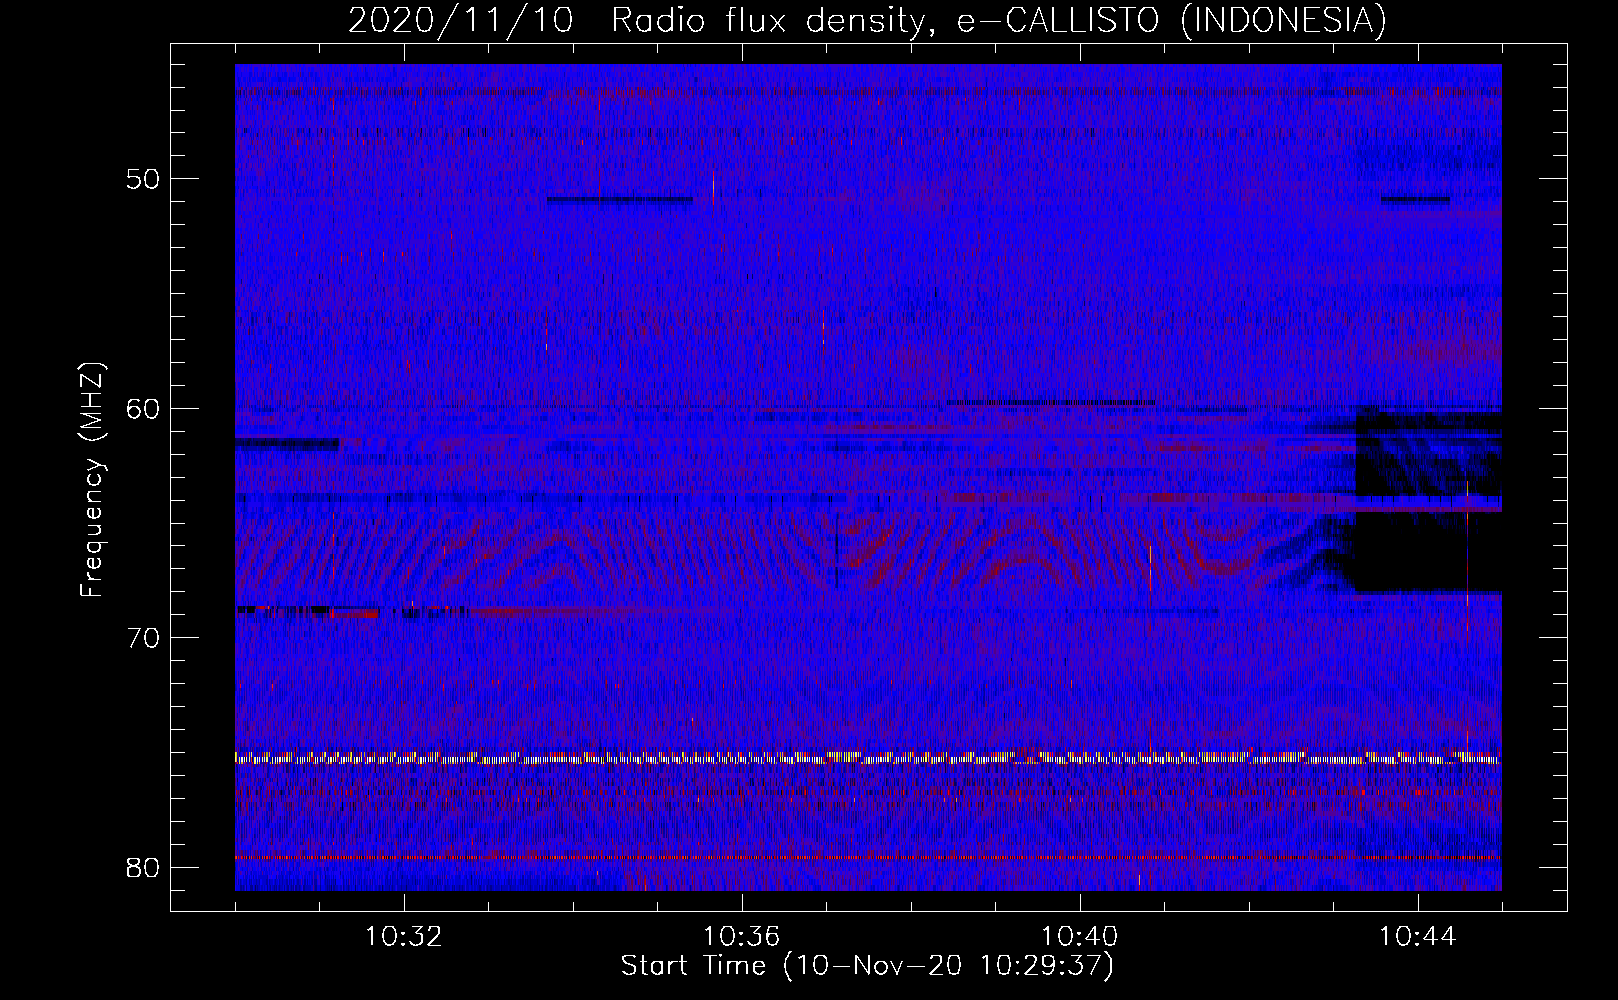
Task: Click the 60 frequency tick label
Action: click(x=144, y=408)
